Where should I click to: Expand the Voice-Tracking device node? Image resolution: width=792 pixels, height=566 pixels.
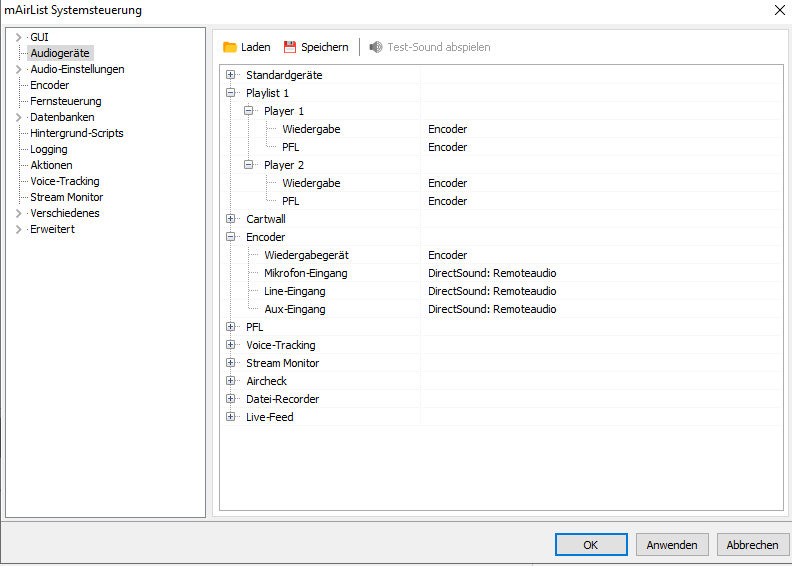[231, 345]
